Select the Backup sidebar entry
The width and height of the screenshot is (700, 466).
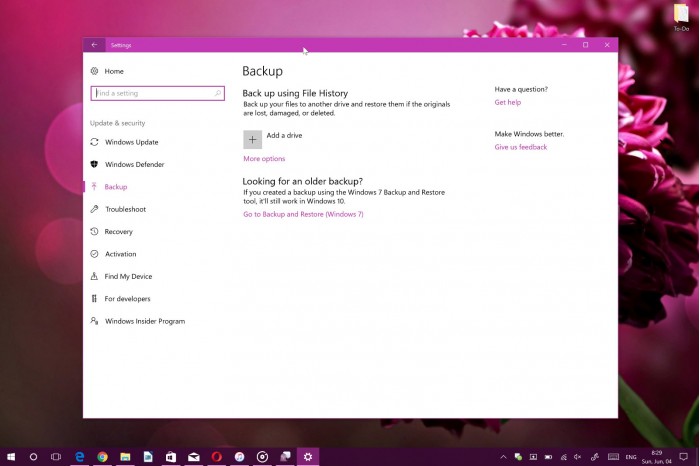click(x=116, y=187)
